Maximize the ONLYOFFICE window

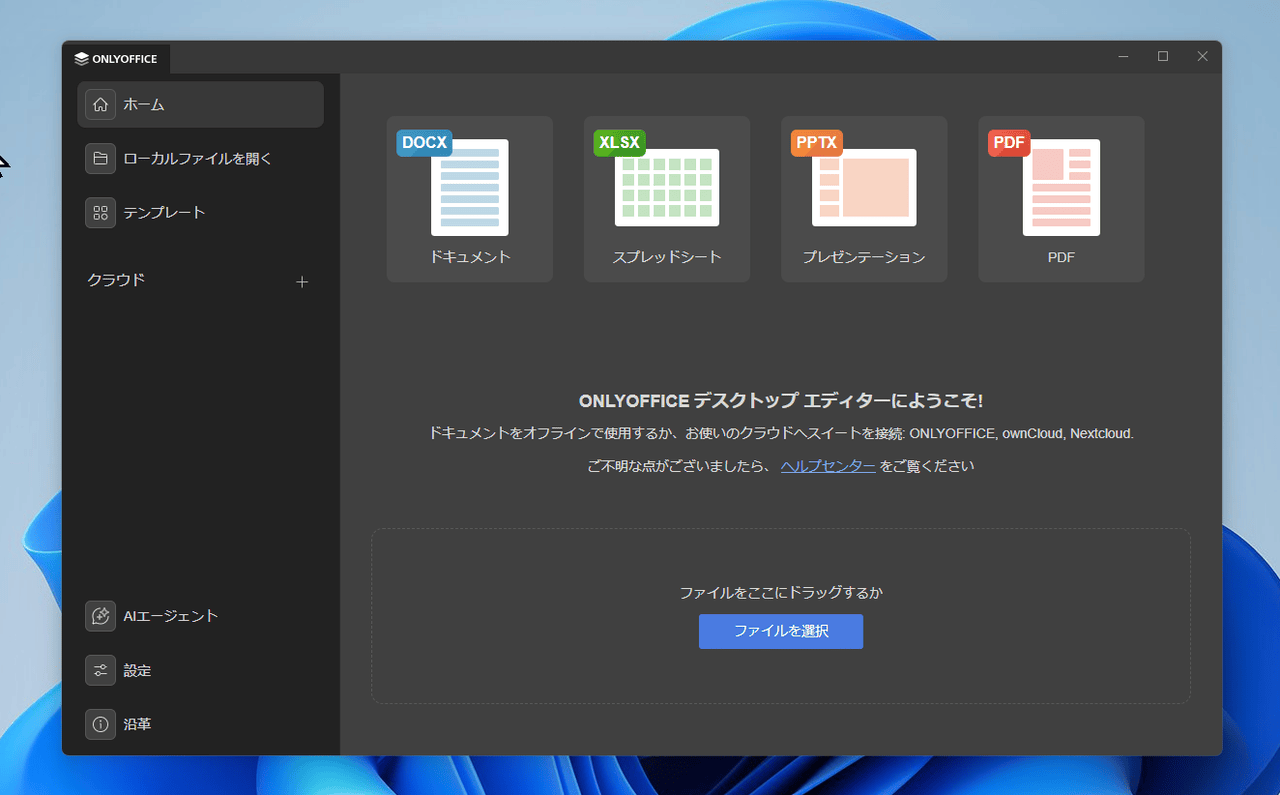pos(1163,57)
